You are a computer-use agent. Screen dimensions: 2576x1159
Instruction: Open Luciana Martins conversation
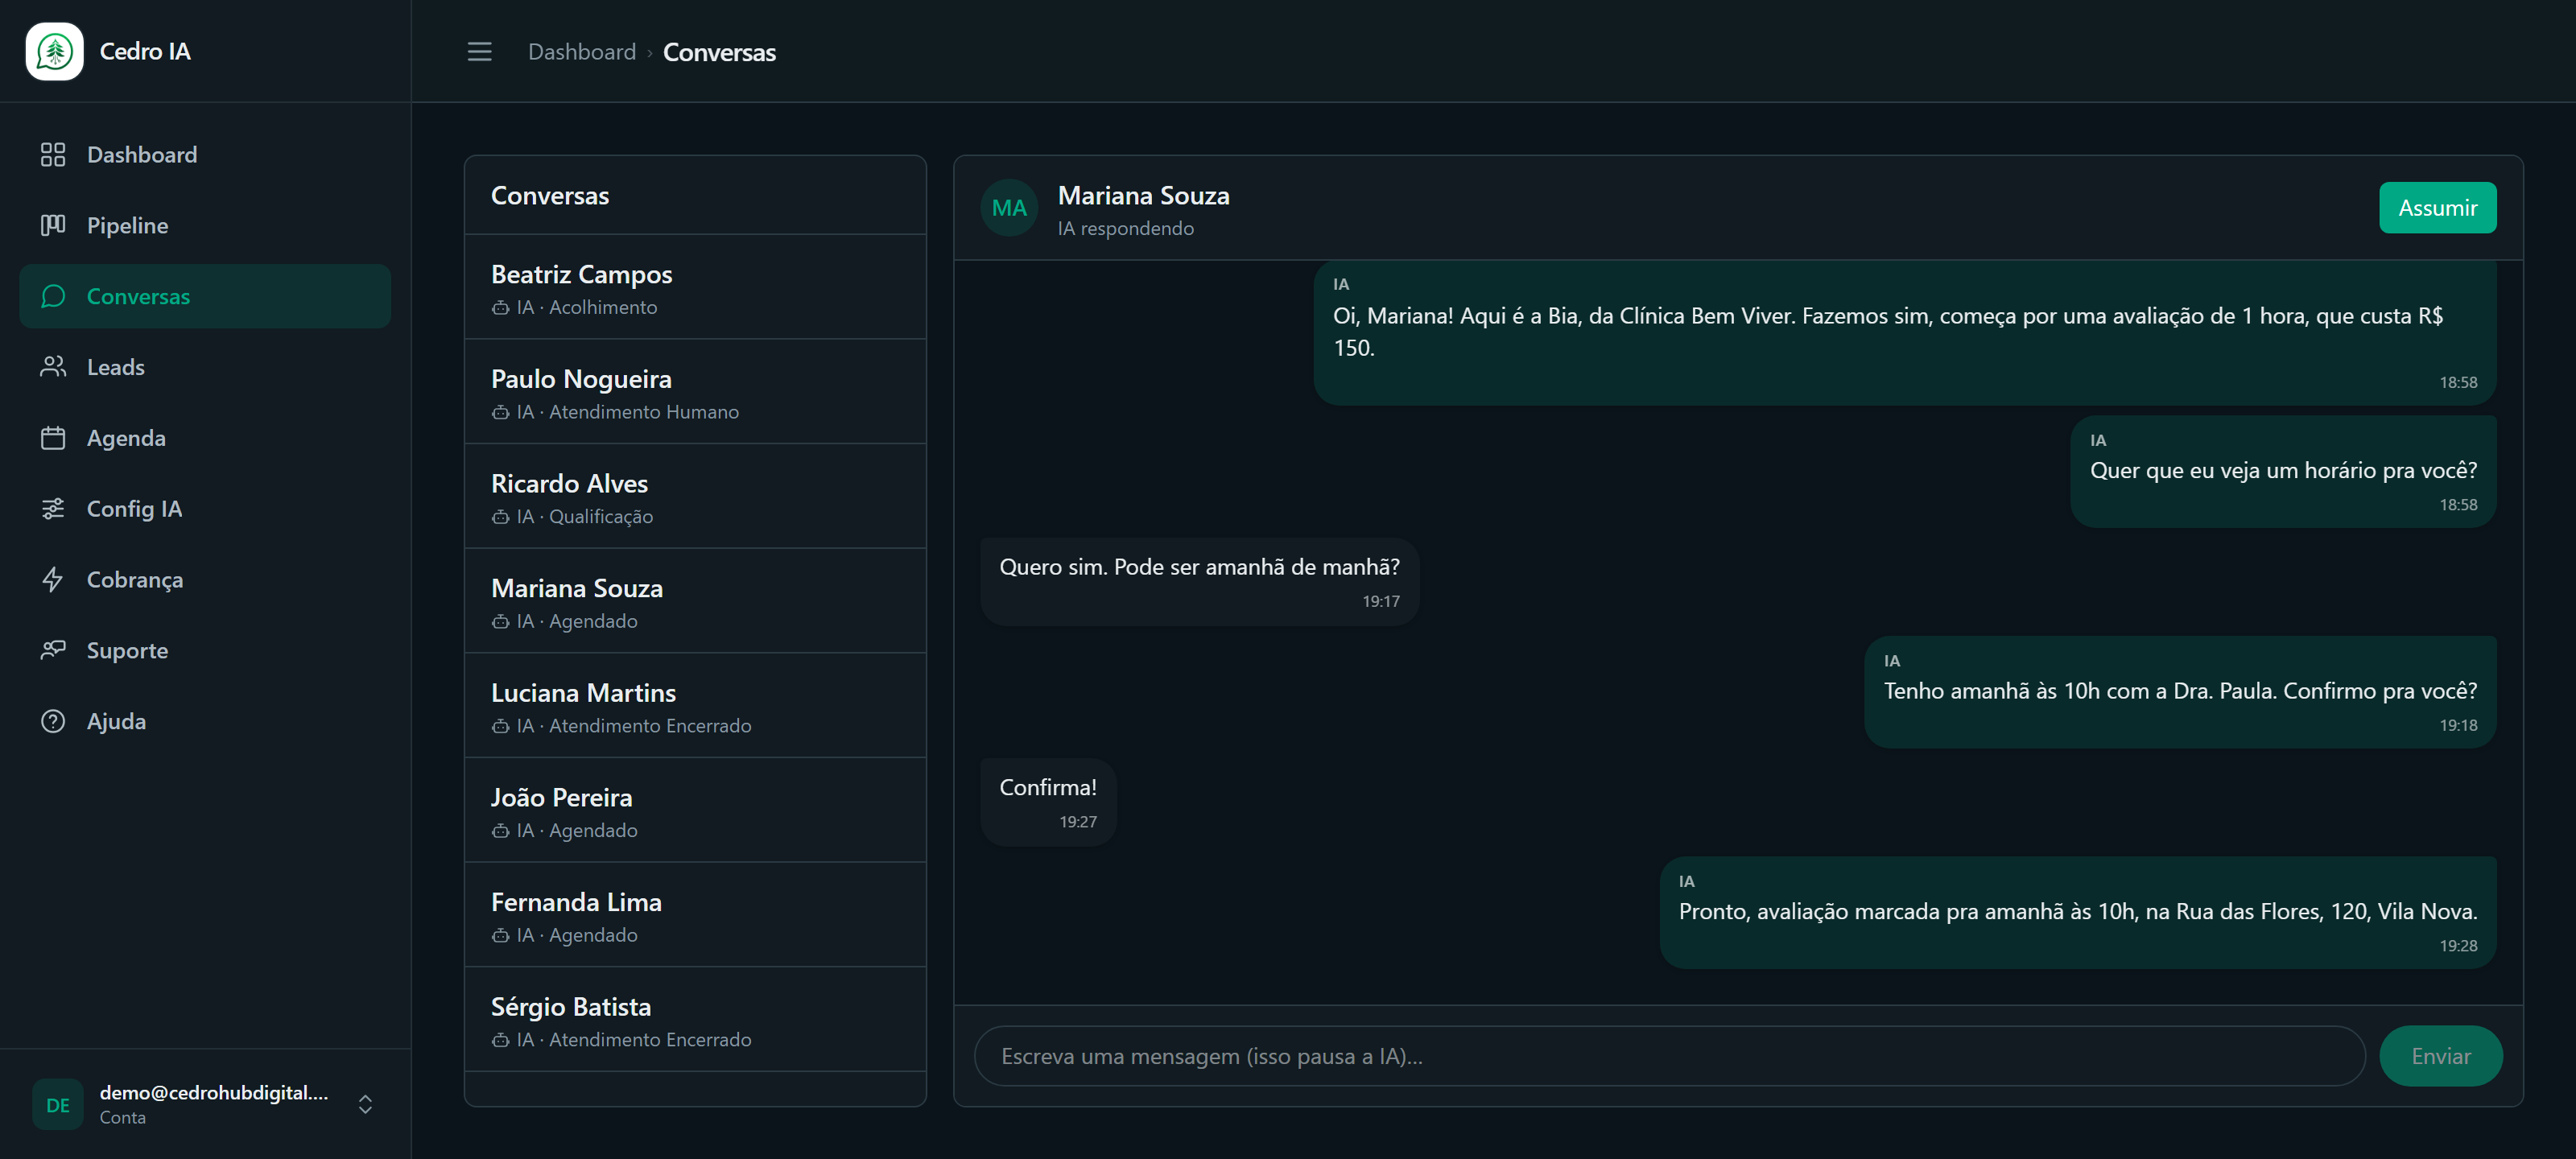(695, 706)
